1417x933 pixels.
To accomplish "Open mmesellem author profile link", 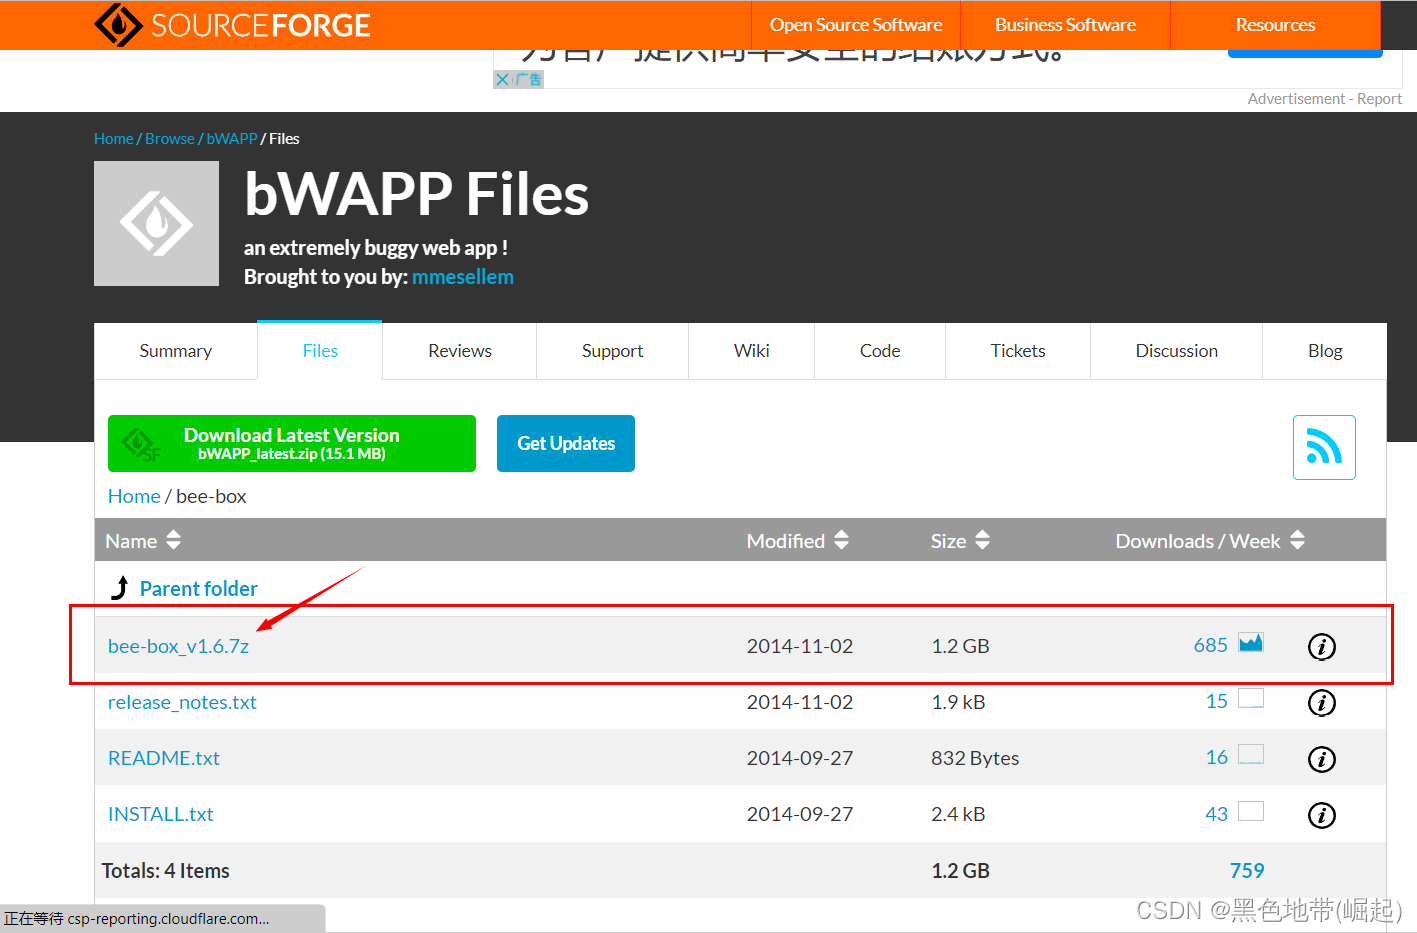I will point(463,277).
